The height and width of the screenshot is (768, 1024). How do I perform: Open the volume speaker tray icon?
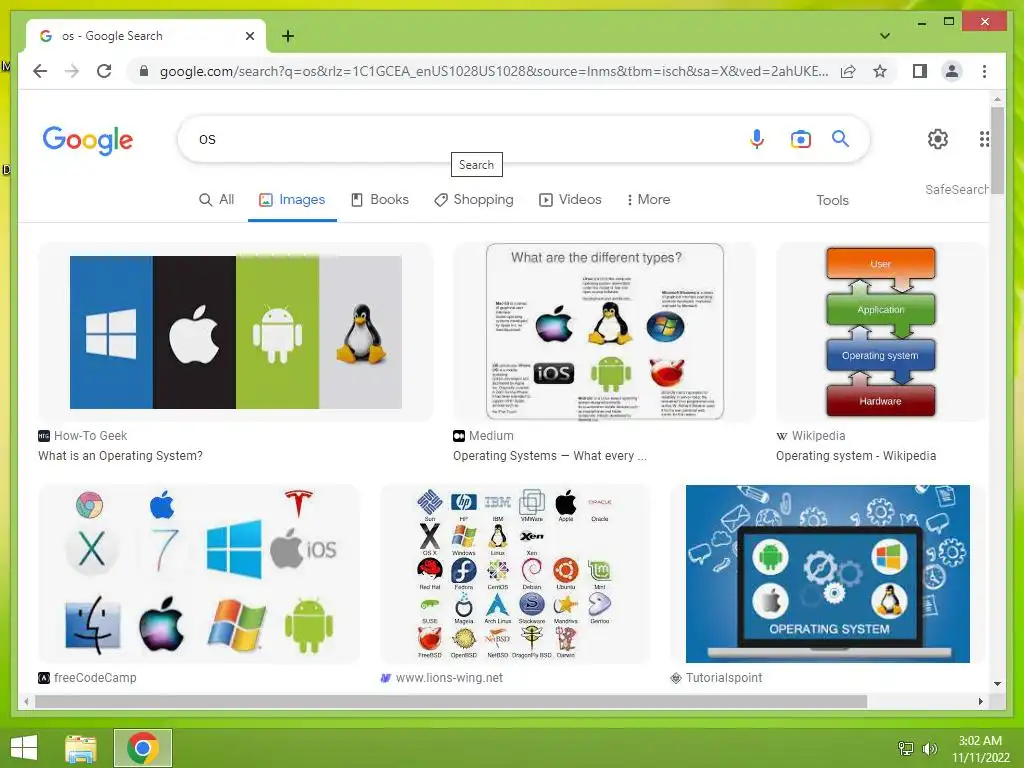click(929, 749)
